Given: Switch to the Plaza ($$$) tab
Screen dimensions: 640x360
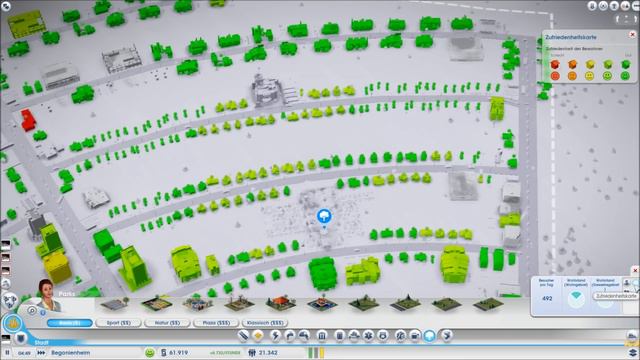Looking at the screenshot, I should pyautogui.click(x=216, y=323).
